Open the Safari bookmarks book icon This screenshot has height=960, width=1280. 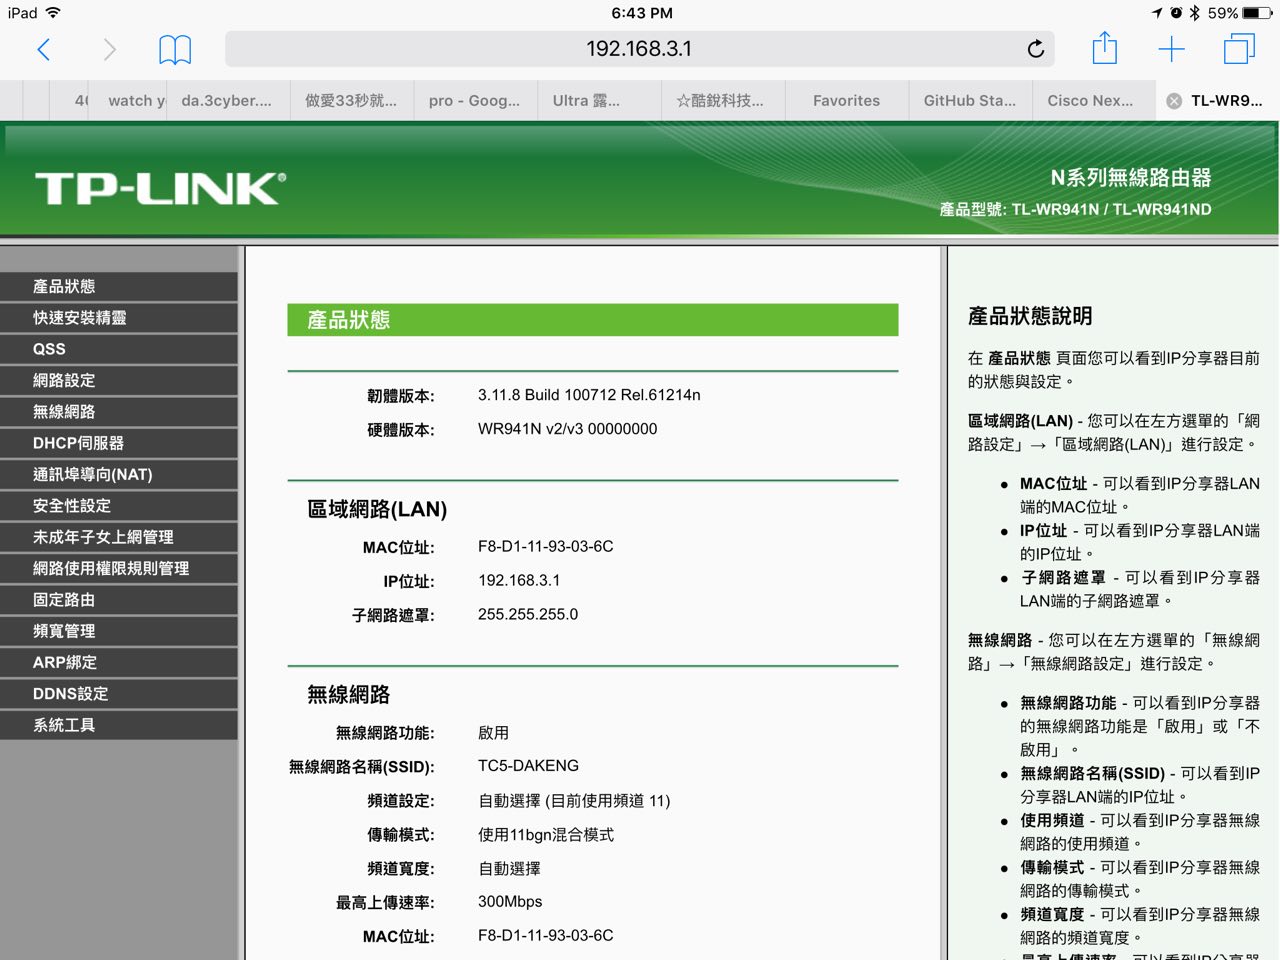pos(175,49)
